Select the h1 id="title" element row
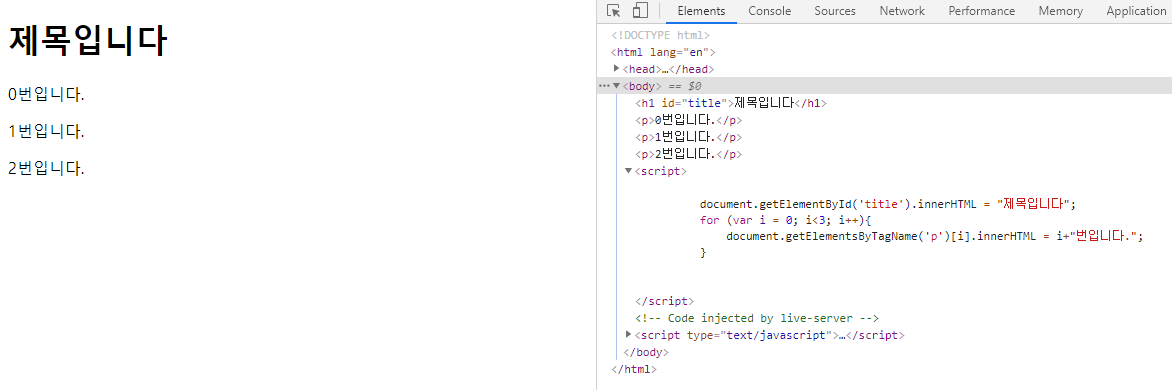This screenshot has width=1172, height=390. pyautogui.click(x=731, y=103)
